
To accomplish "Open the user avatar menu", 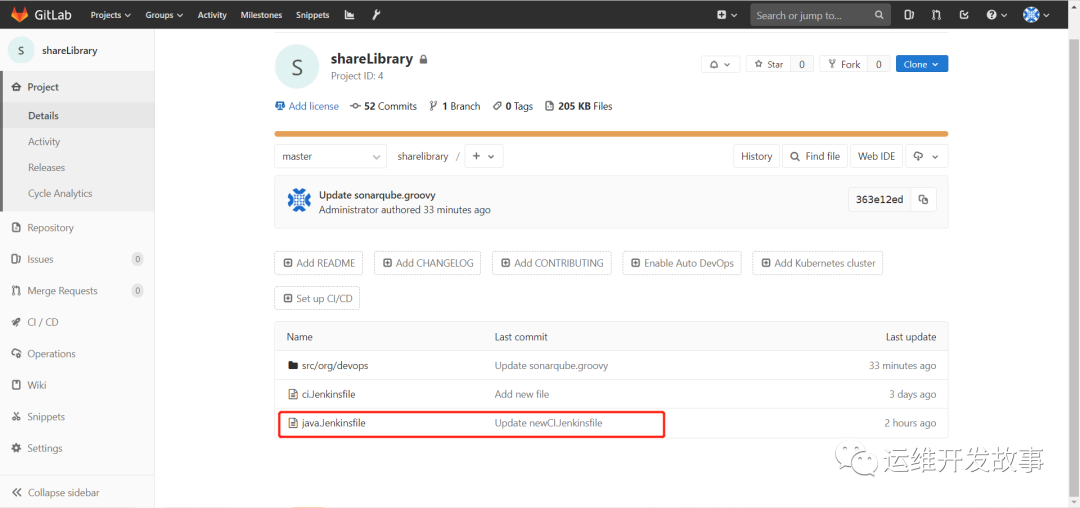I will [1036, 14].
